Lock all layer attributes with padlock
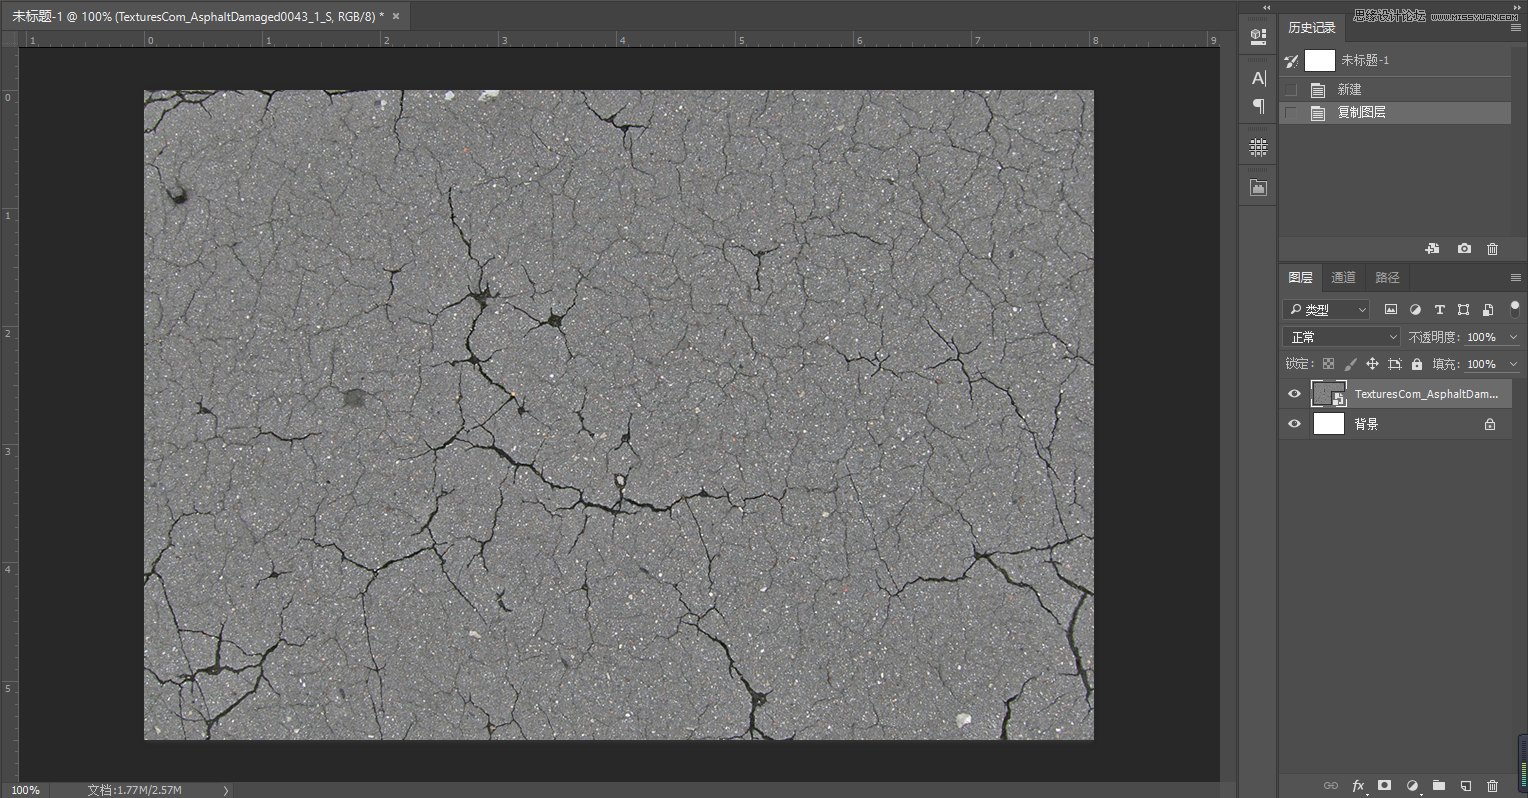Screen dimensions: 1528x798 (x=1417, y=364)
